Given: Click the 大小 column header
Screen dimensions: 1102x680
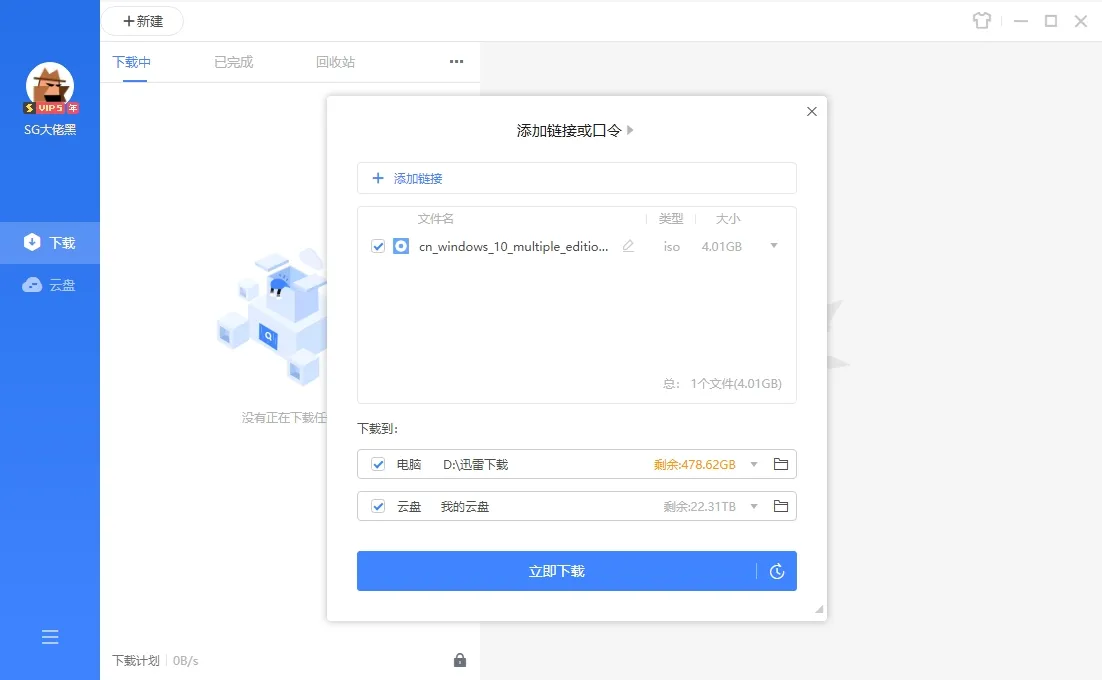Looking at the screenshot, I should point(728,218).
